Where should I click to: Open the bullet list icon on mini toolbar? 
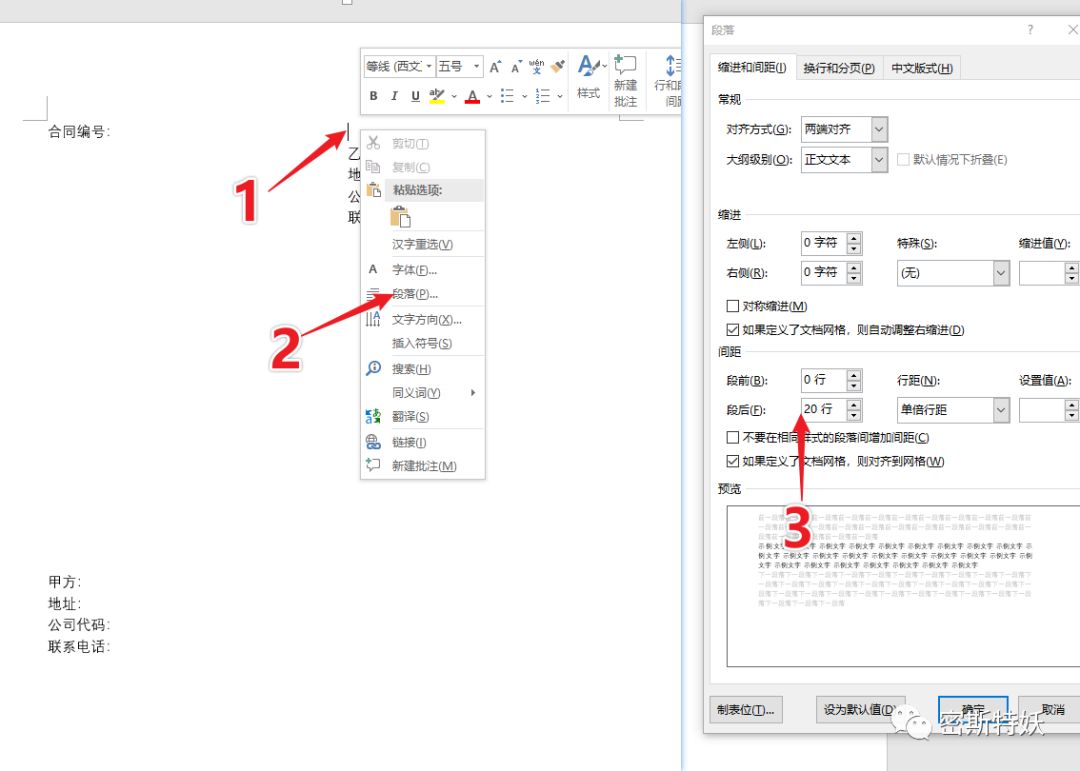pyautogui.click(x=509, y=96)
